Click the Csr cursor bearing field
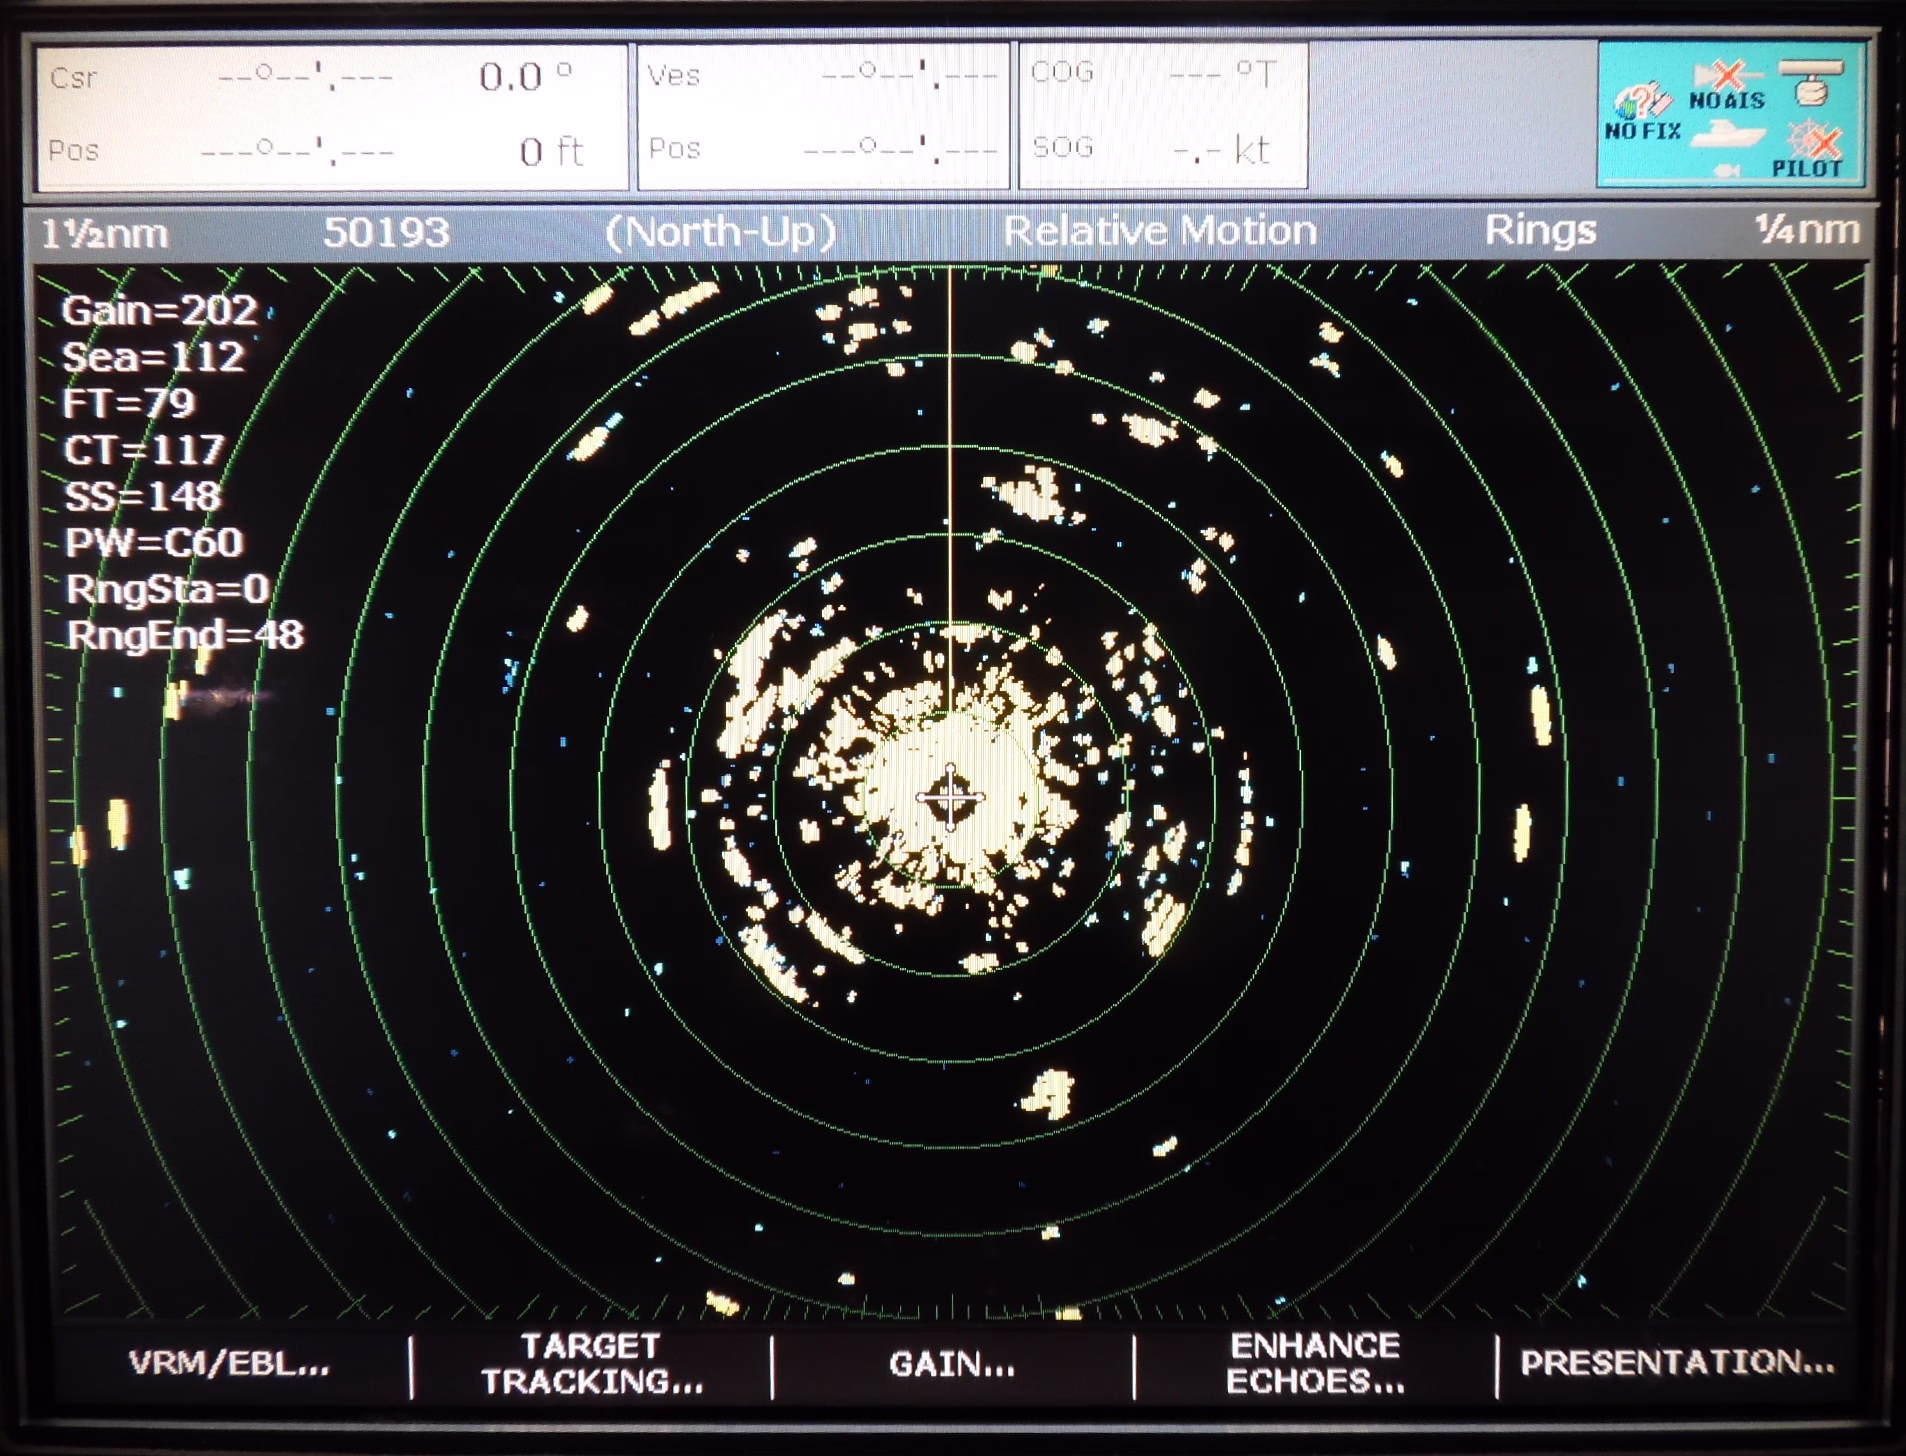The image size is (1906, 1456). tap(332, 79)
